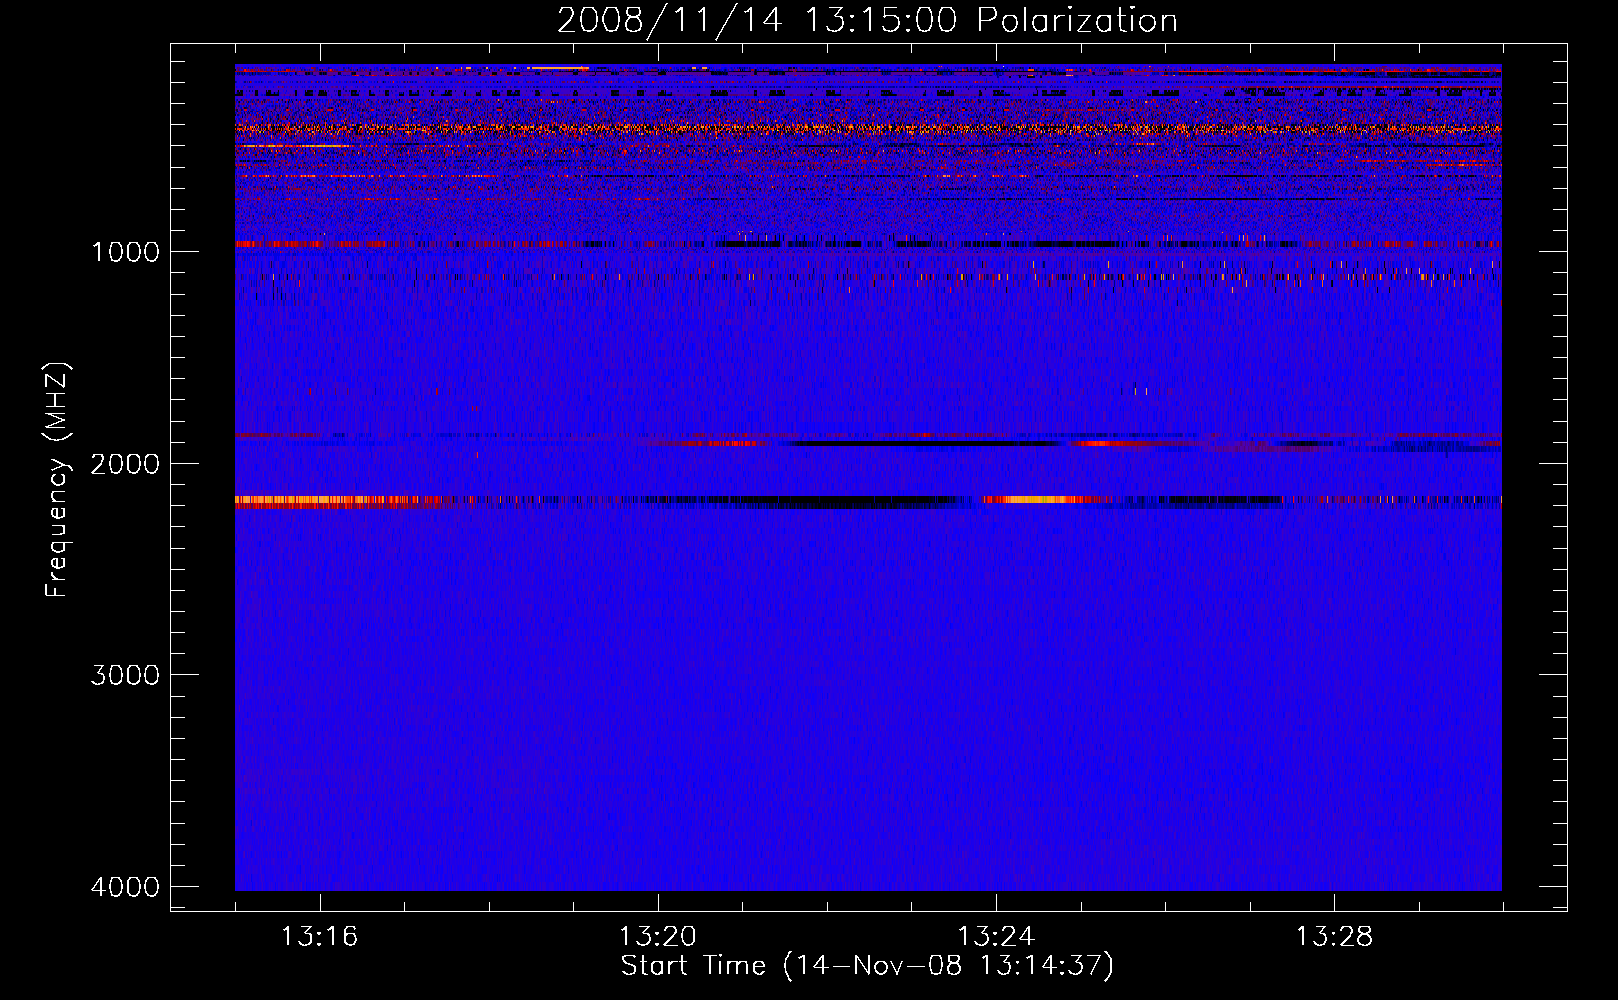Click the 13:28 time tick label

1334,937
